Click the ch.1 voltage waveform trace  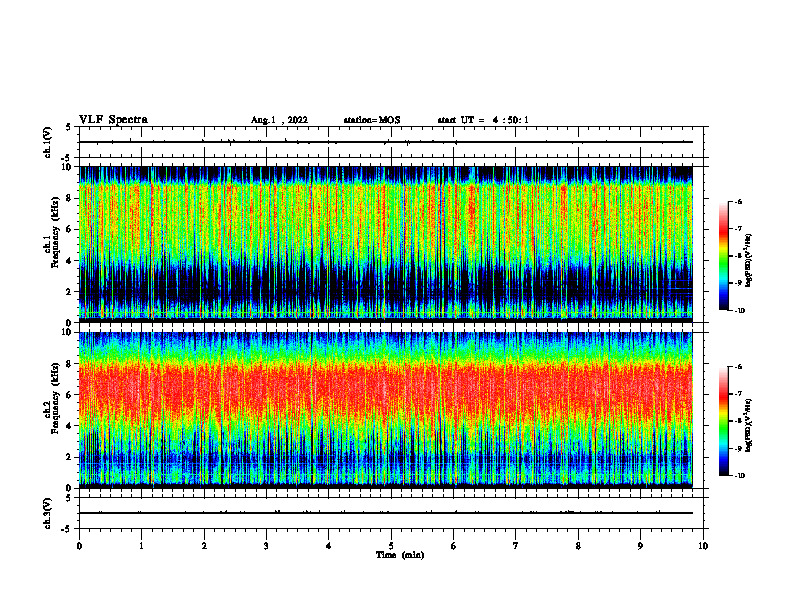tap(386, 142)
